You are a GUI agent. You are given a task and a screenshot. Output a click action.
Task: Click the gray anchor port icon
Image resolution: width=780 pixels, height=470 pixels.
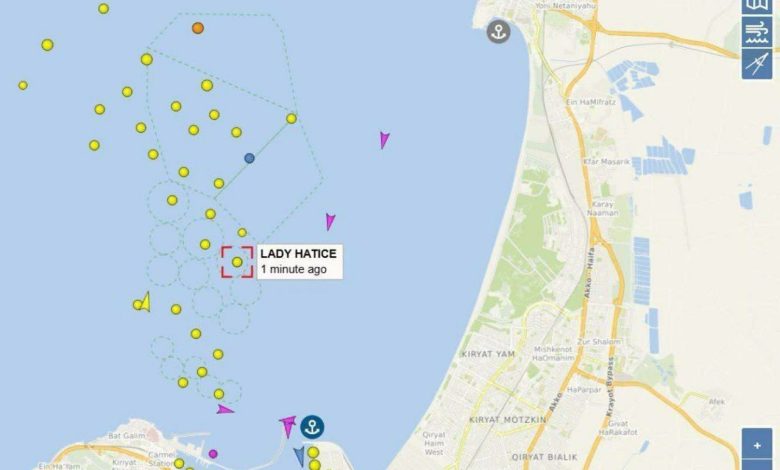coord(498,31)
